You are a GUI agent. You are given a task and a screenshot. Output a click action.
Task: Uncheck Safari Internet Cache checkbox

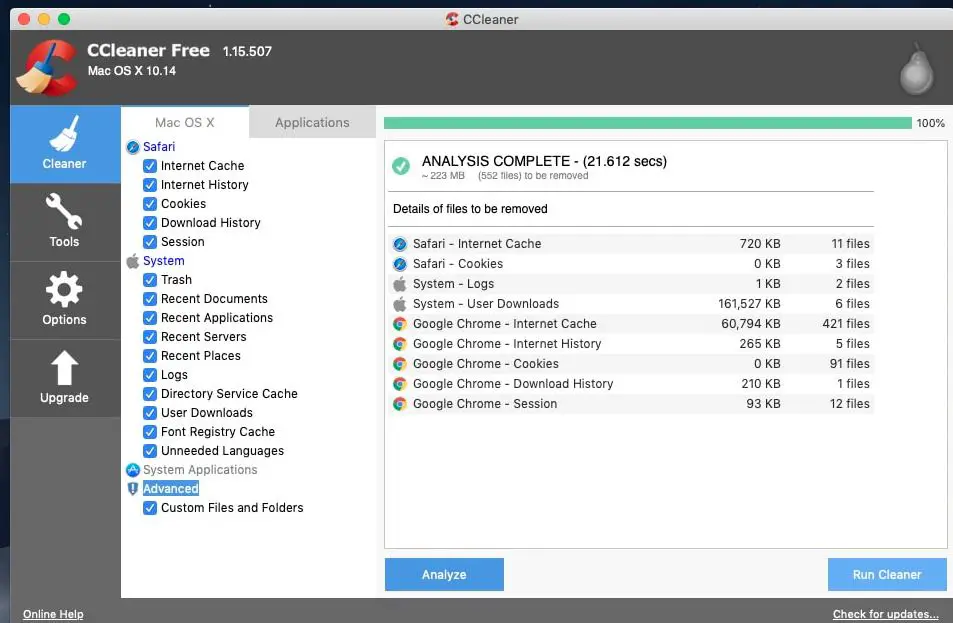point(150,166)
